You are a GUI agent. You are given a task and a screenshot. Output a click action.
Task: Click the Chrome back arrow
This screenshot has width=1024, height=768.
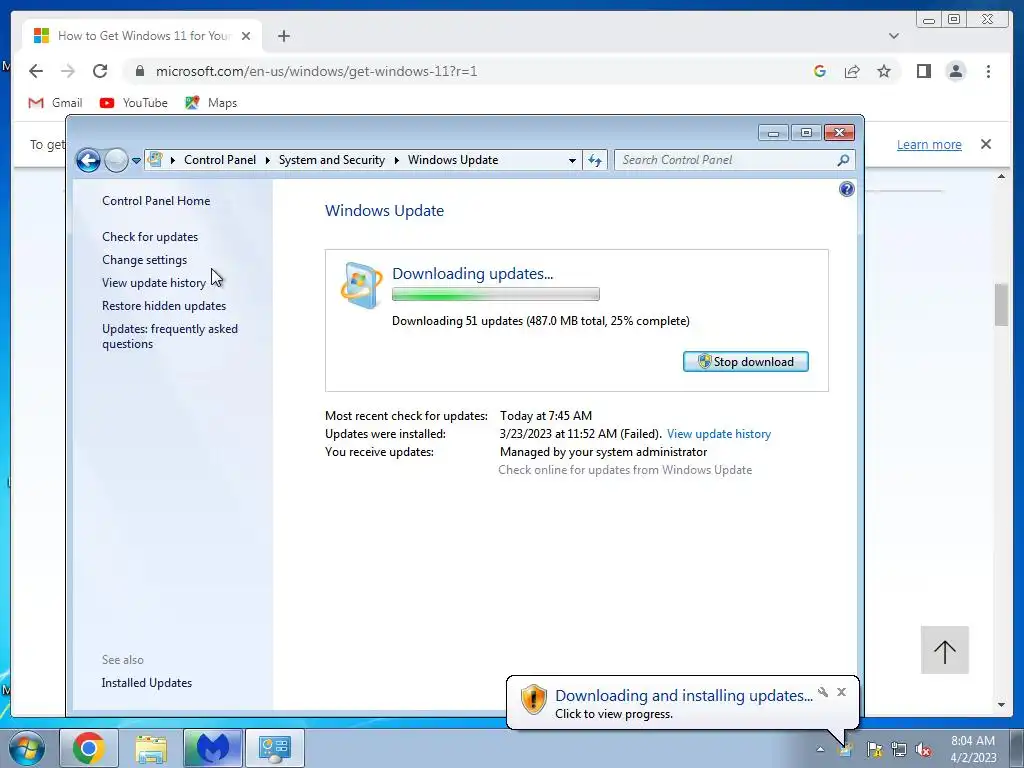click(36, 71)
